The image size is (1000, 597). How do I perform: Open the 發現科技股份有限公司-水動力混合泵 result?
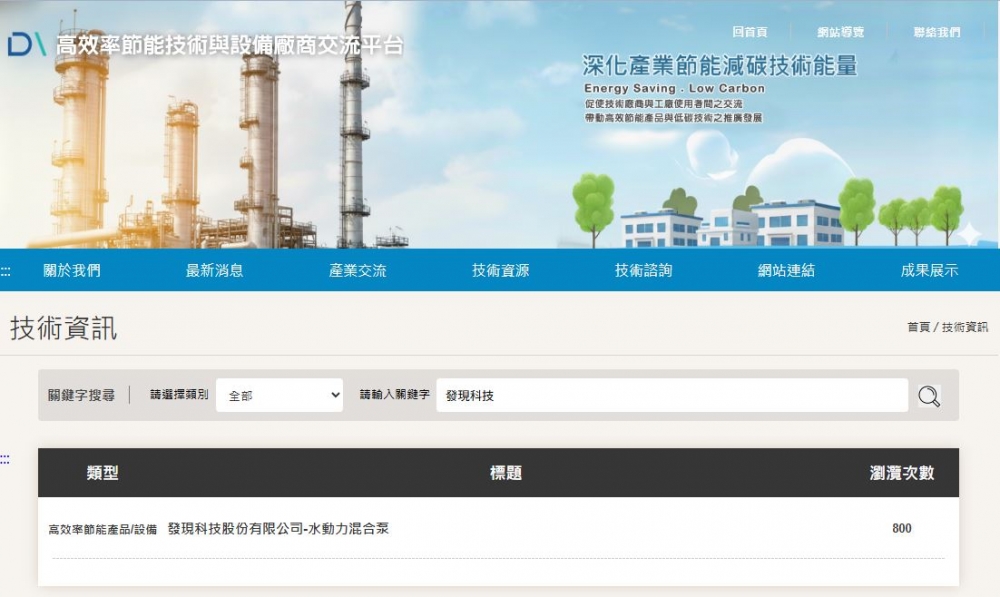tap(278, 528)
